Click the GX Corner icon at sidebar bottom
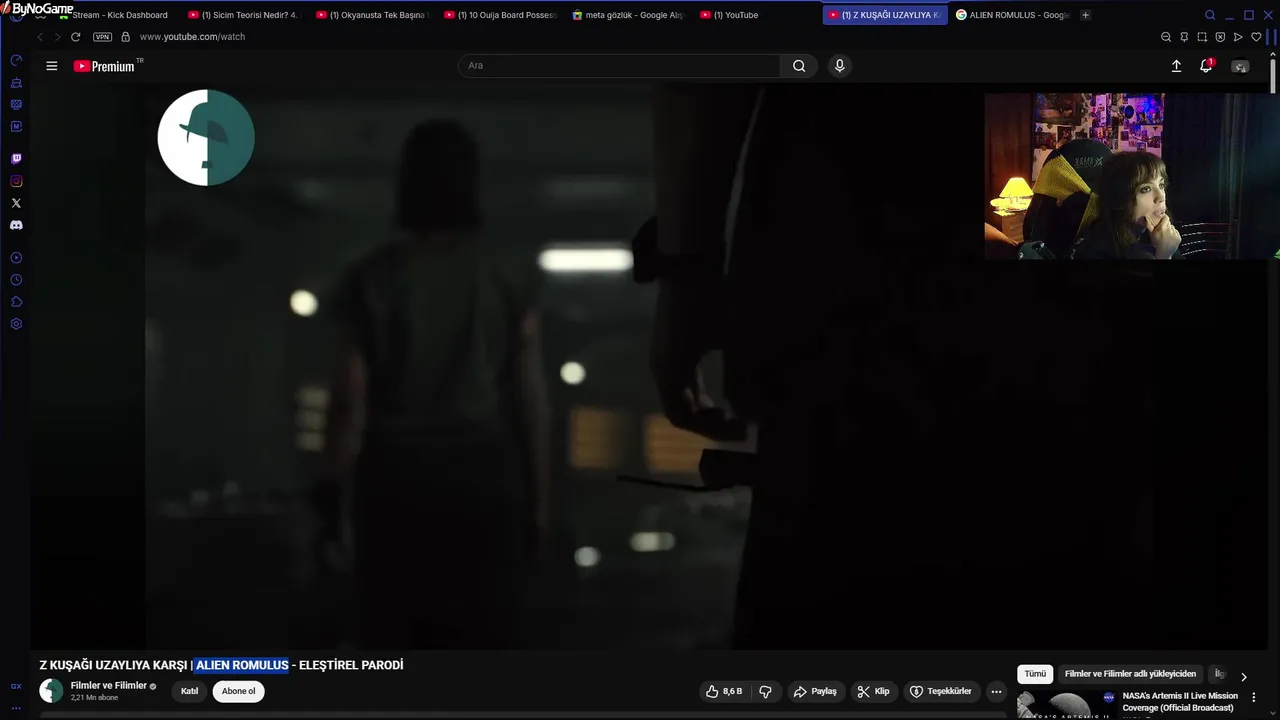The image size is (1280, 720). click(16, 686)
